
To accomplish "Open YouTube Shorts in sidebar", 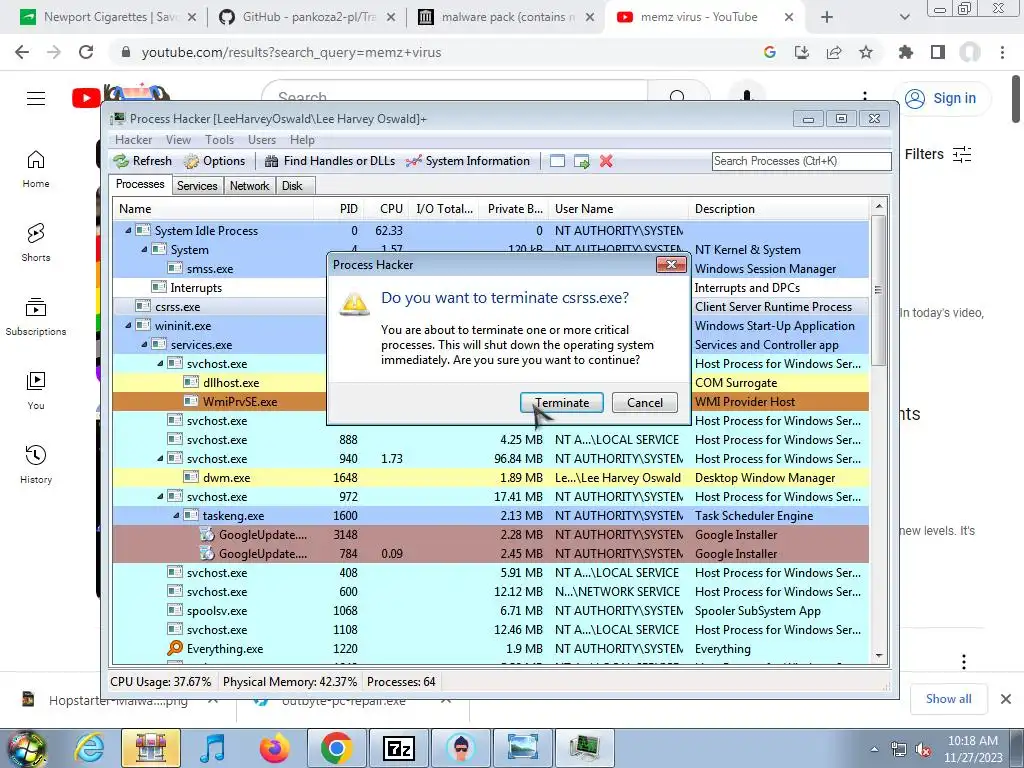I will pyautogui.click(x=36, y=243).
